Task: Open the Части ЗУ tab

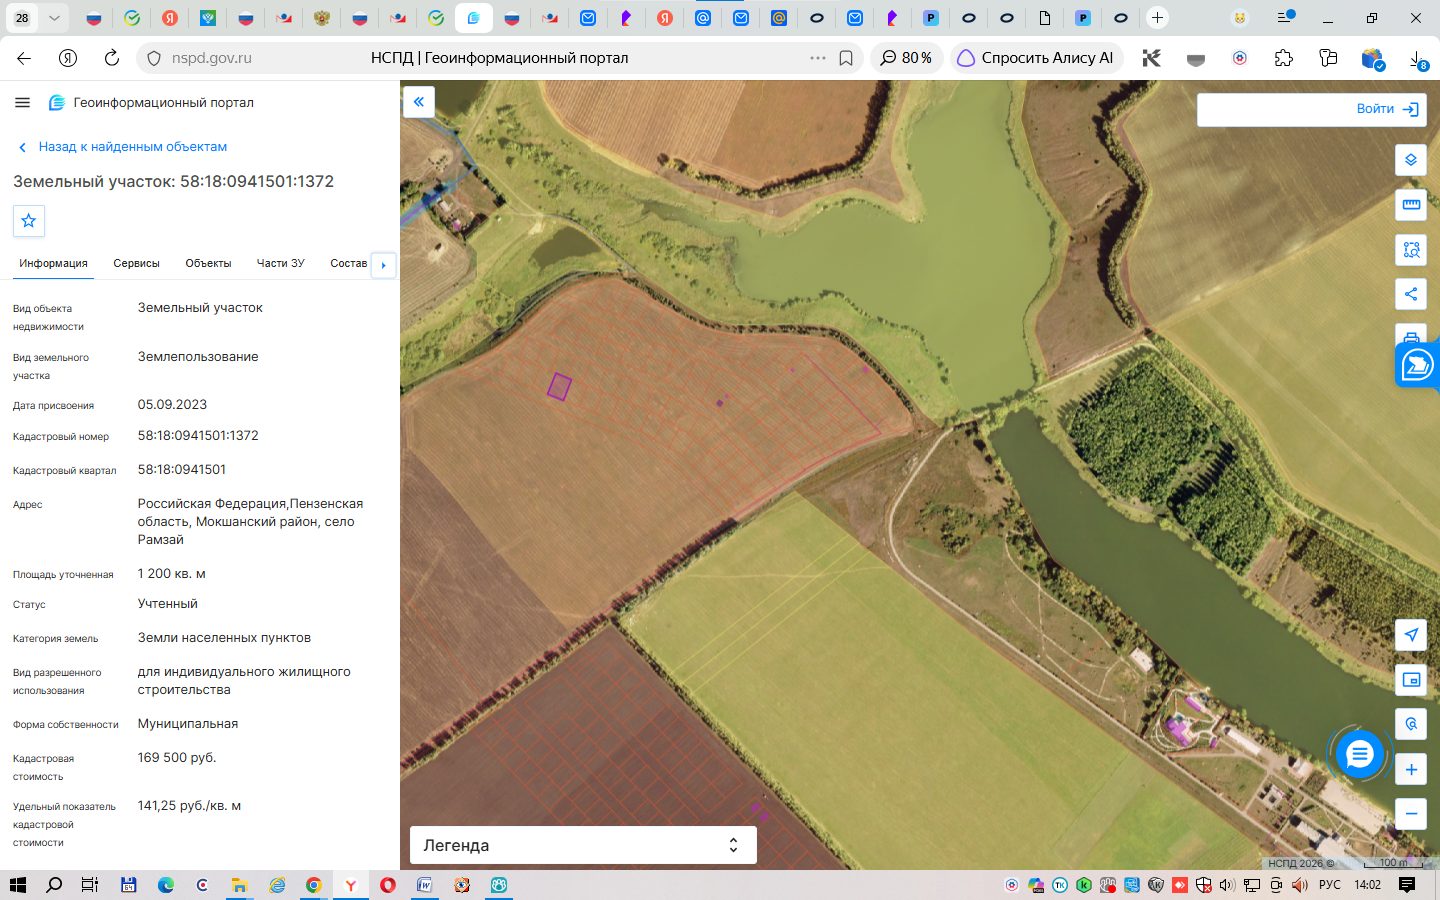Action: (x=280, y=264)
